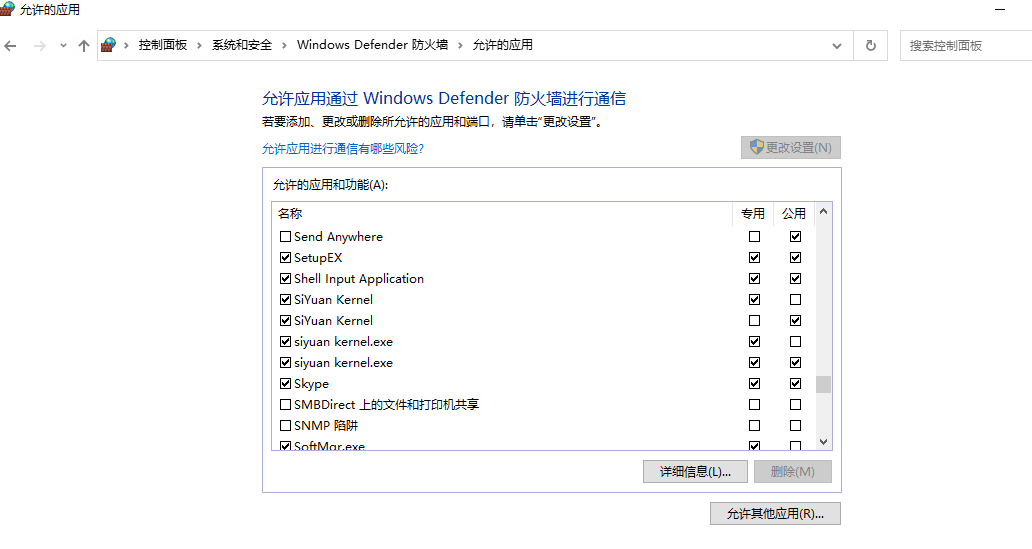Expand the address bar history dropdown
The width and height of the screenshot is (1032, 549).
837,46
